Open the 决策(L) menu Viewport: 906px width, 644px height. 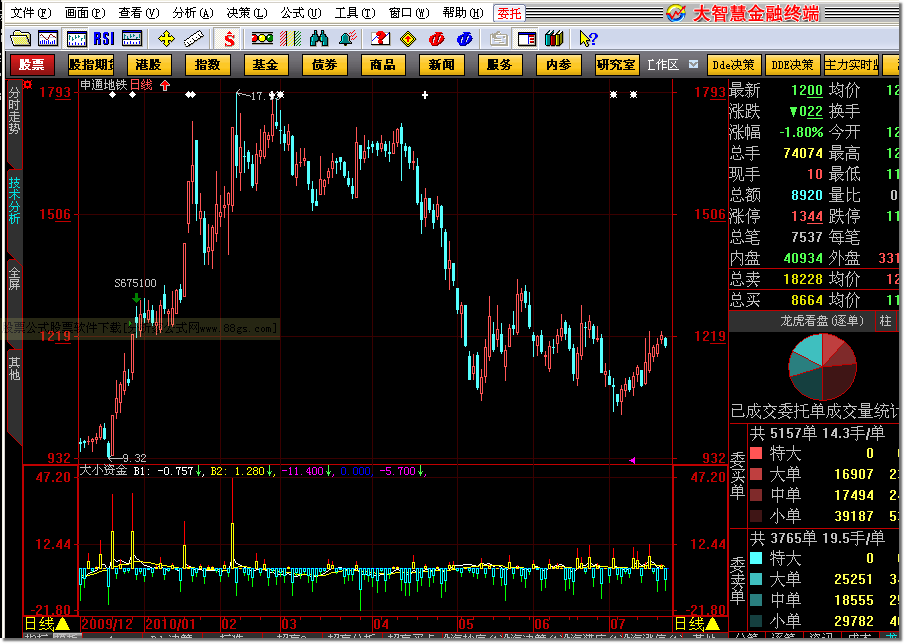coord(247,13)
